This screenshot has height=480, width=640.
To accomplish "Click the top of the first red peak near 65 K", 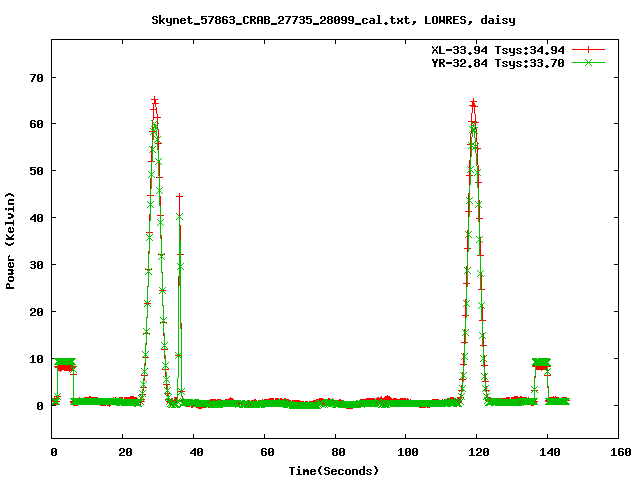I will pyautogui.click(x=154, y=100).
